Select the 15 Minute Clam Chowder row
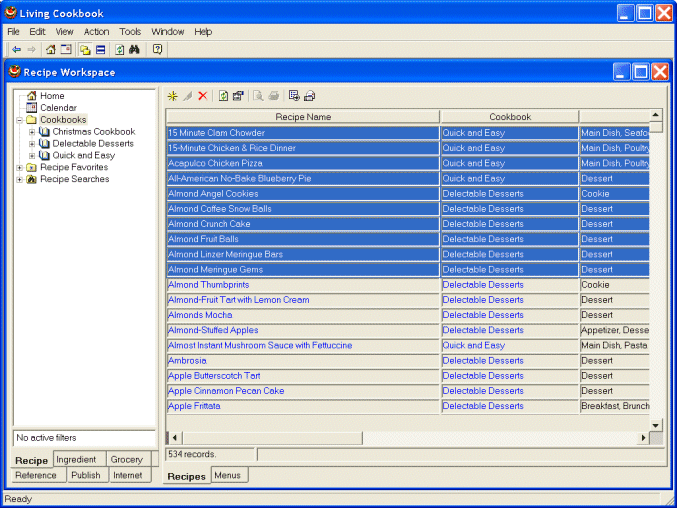 (408, 133)
